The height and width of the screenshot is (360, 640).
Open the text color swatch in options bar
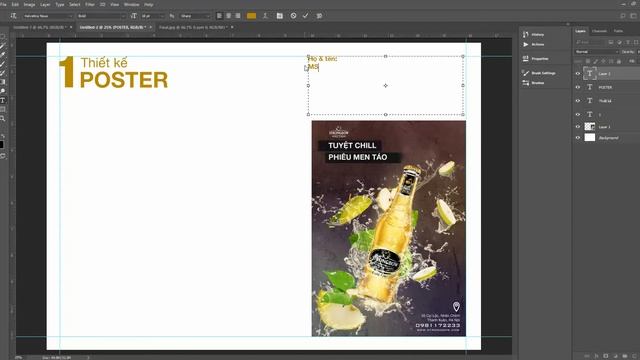coord(251,16)
